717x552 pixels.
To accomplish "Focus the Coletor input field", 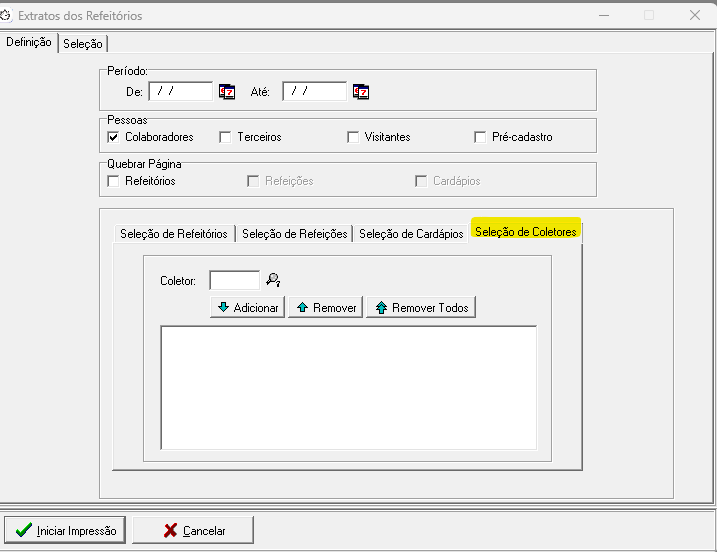I will (234, 281).
